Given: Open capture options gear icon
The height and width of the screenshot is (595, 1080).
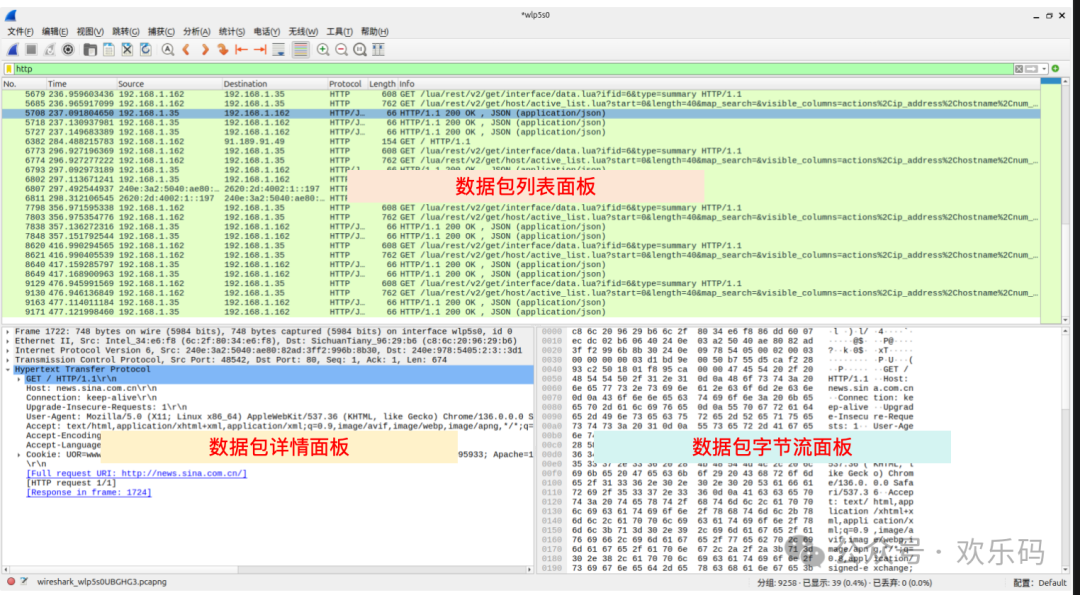Looking at the screenshot, I should (68, 50).
